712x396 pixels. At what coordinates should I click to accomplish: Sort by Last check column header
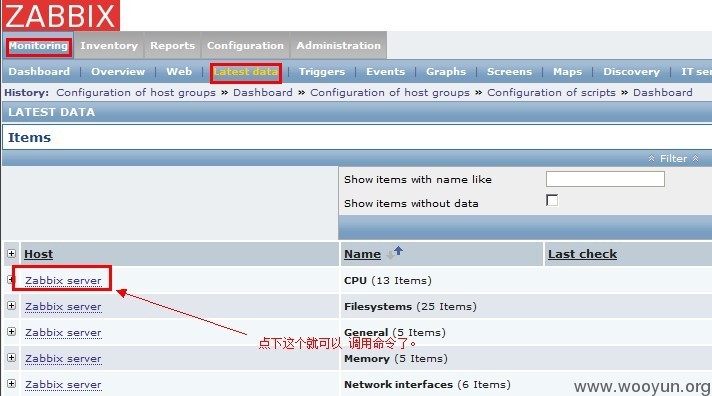pyautogui.click(x=583, y=254)
